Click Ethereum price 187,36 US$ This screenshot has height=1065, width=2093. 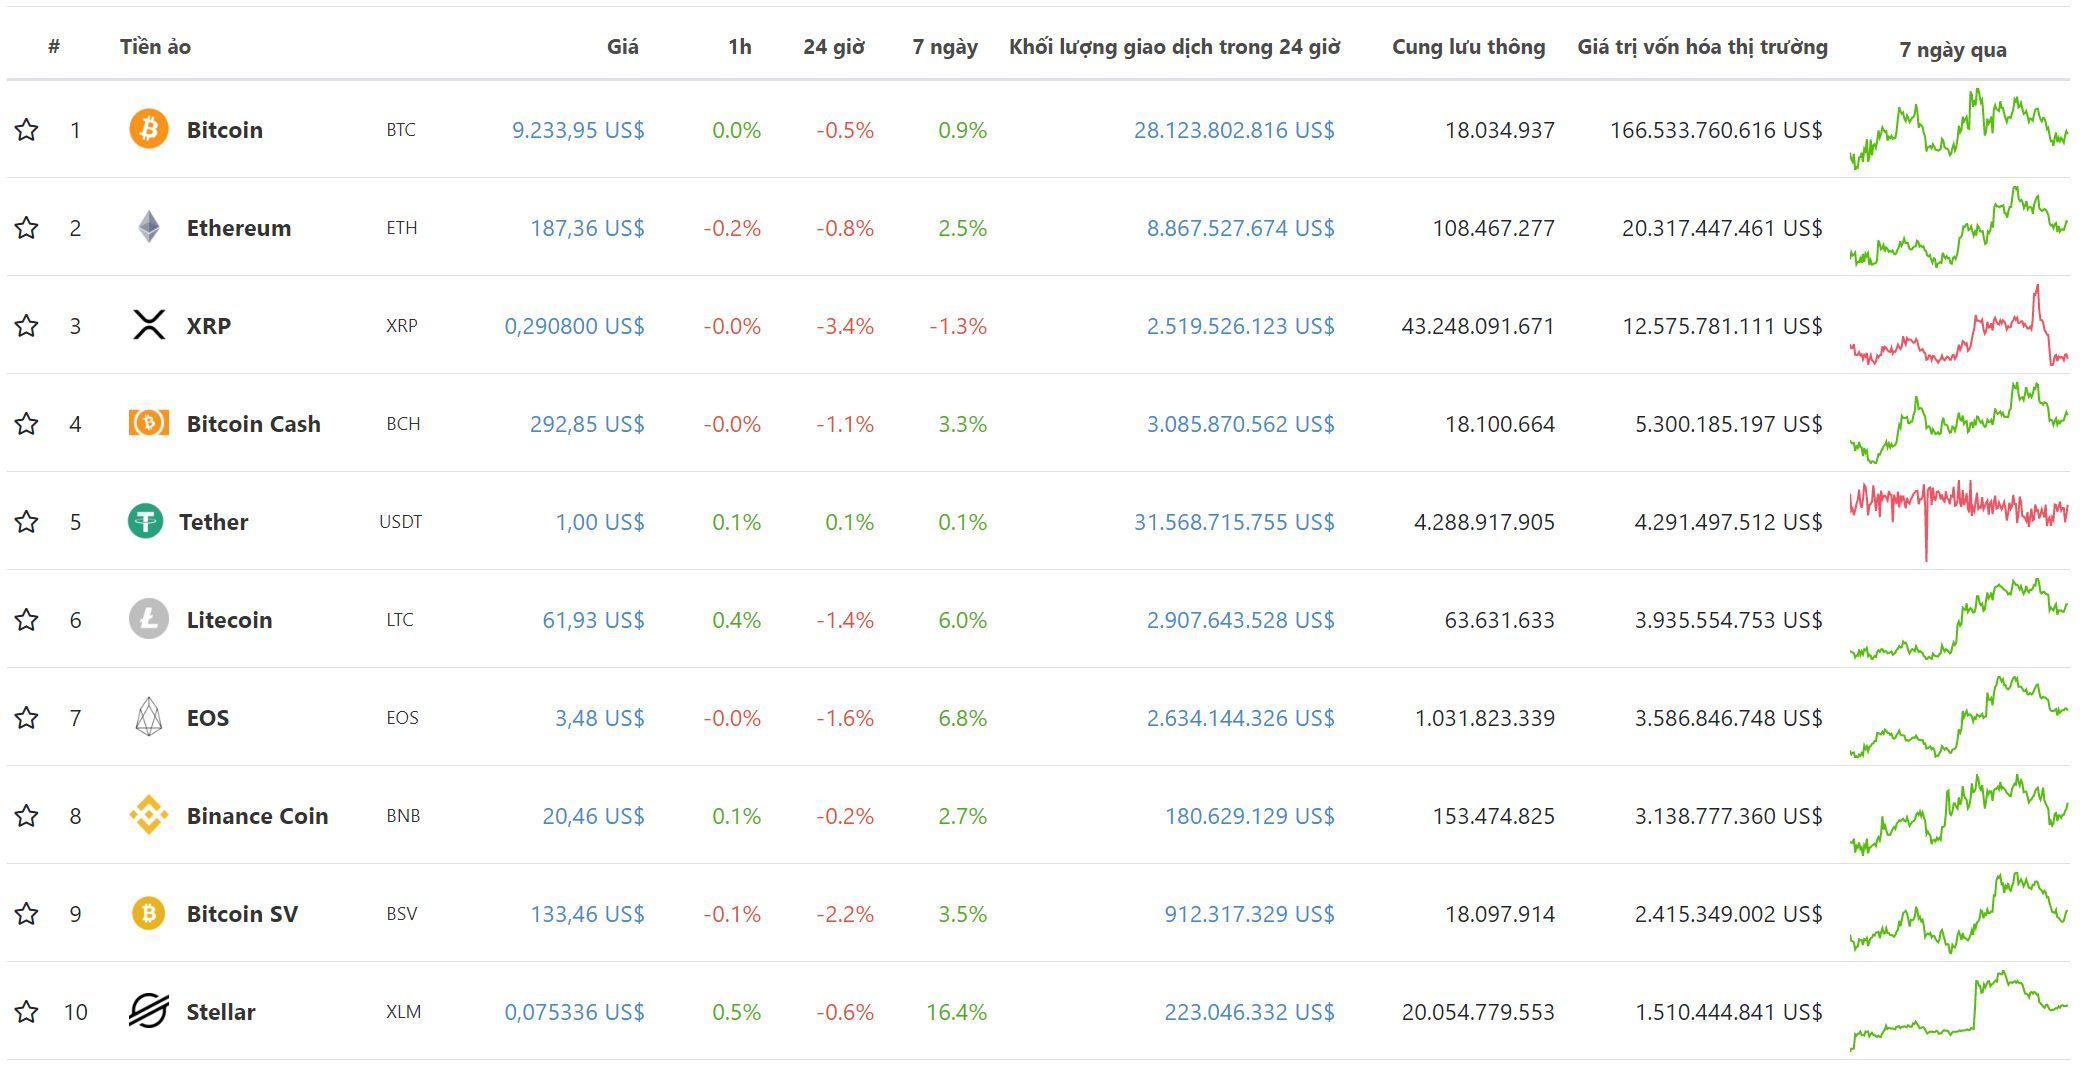point(587,227)
